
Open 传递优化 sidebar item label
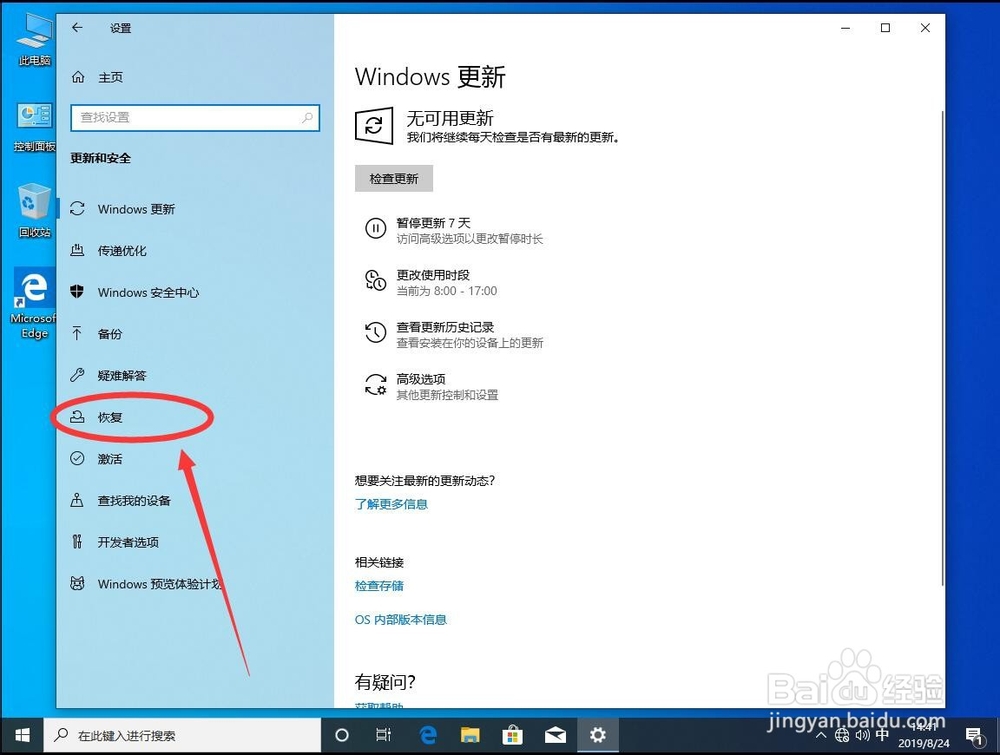click(122, 251)
